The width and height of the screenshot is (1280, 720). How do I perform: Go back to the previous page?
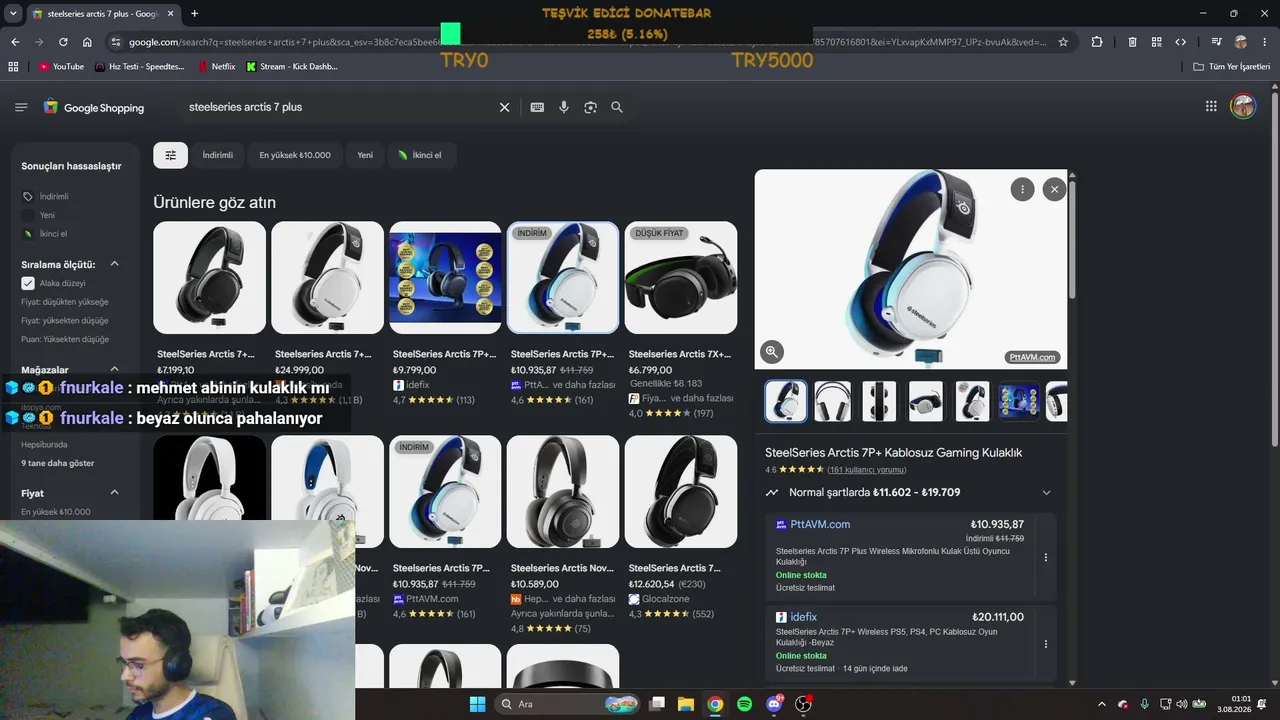(15, 42)
